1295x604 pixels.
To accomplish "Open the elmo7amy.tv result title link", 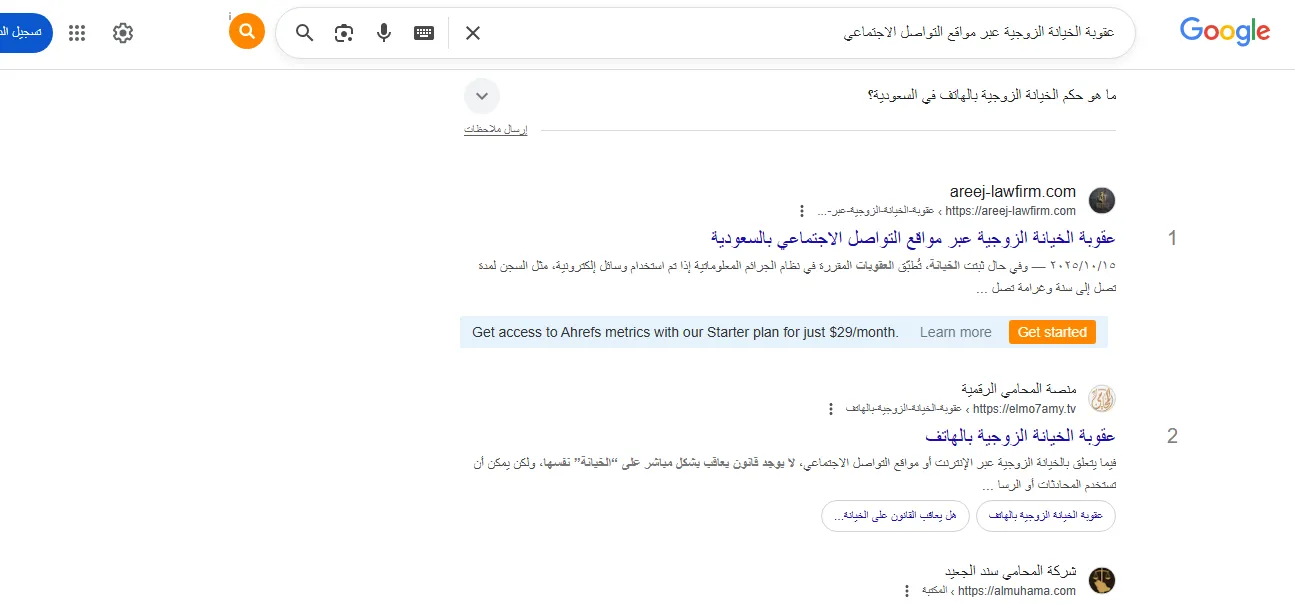I will click(x=1020, y=436).
